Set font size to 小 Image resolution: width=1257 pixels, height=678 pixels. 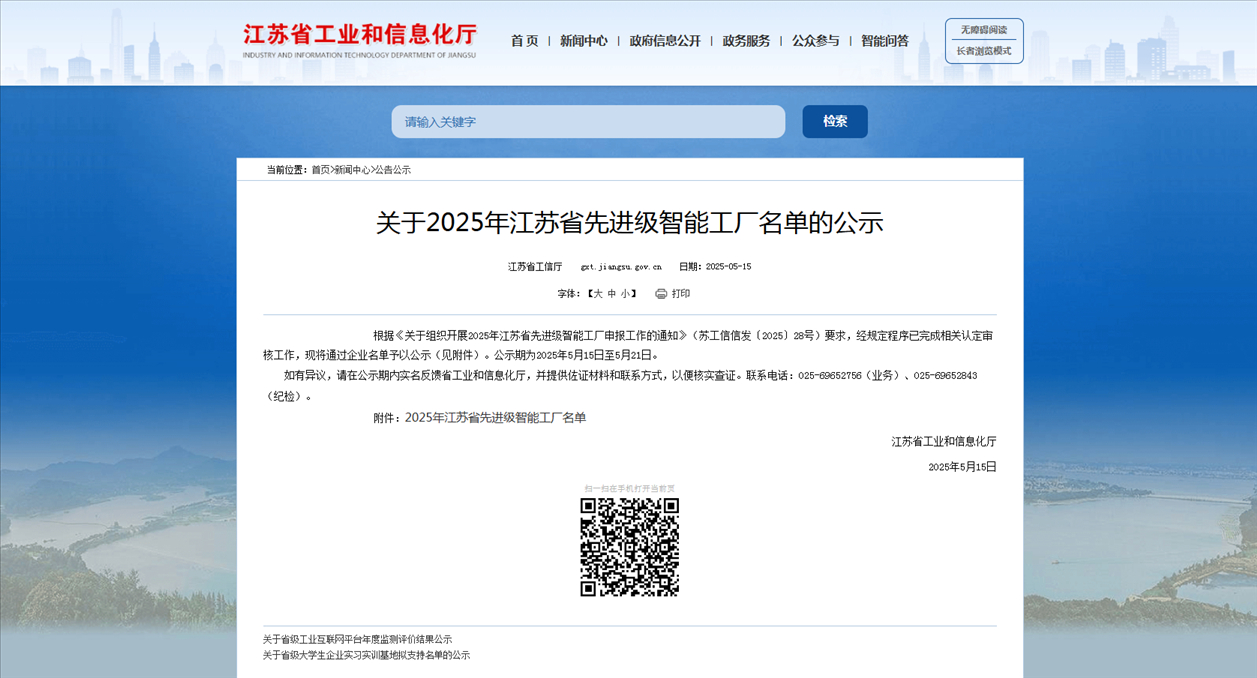625,294
